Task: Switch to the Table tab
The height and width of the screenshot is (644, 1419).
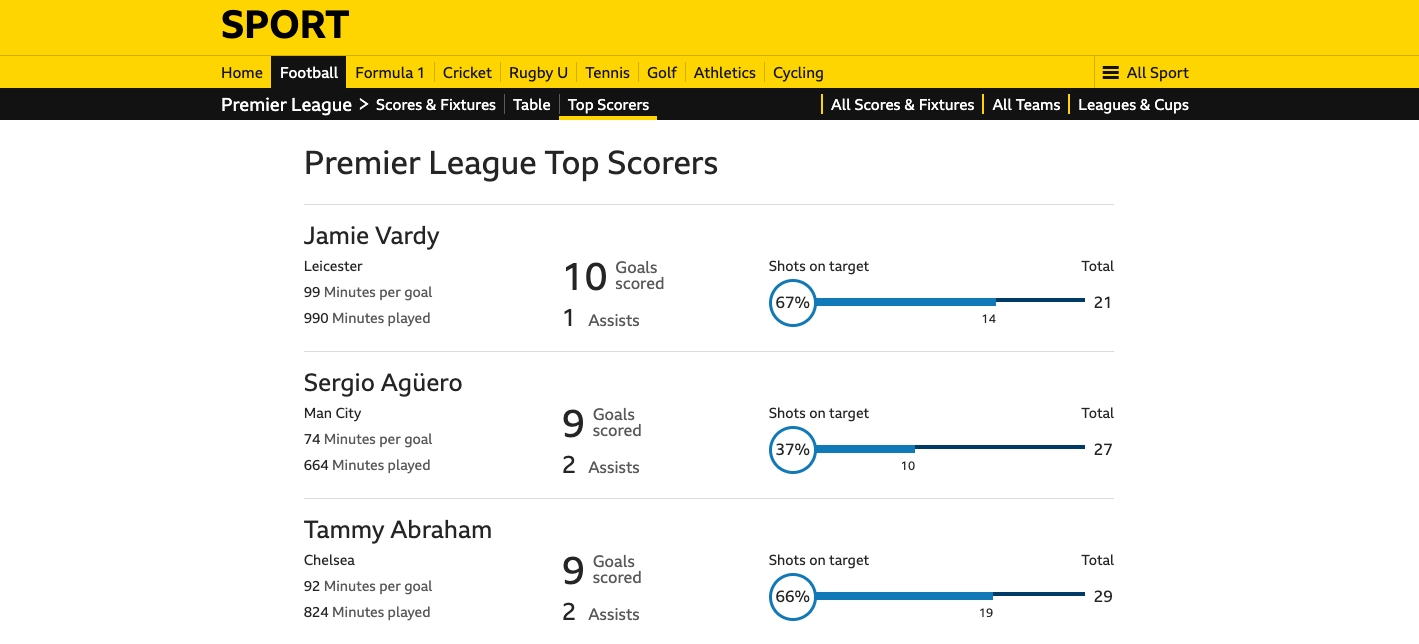Action: click(532, 105)
